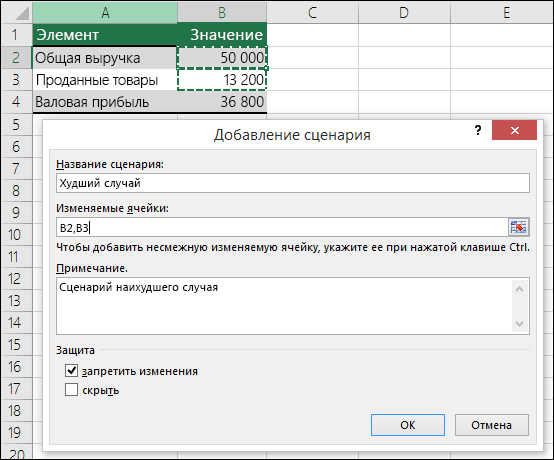554x460 pixels.
Task: Uncheck запретить изменения checkbox
Action: pos(71,371)
